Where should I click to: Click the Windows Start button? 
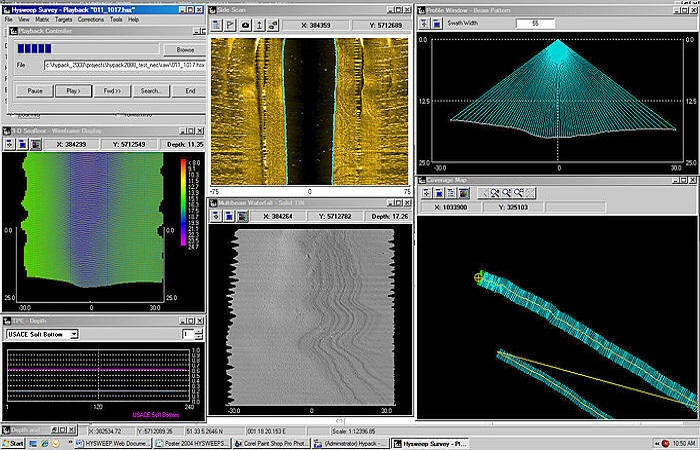[x=13, y=444]
